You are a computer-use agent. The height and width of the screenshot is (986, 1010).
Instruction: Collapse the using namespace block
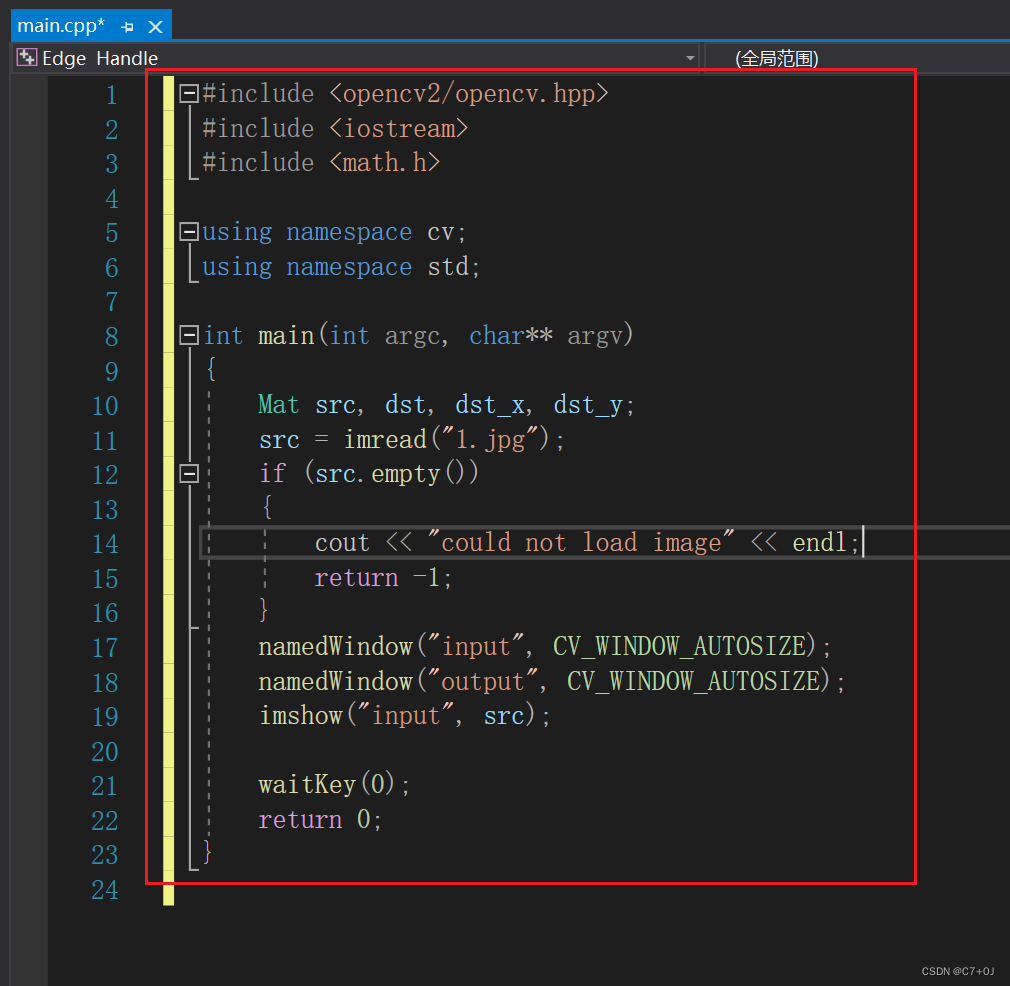tap(188, 231)
